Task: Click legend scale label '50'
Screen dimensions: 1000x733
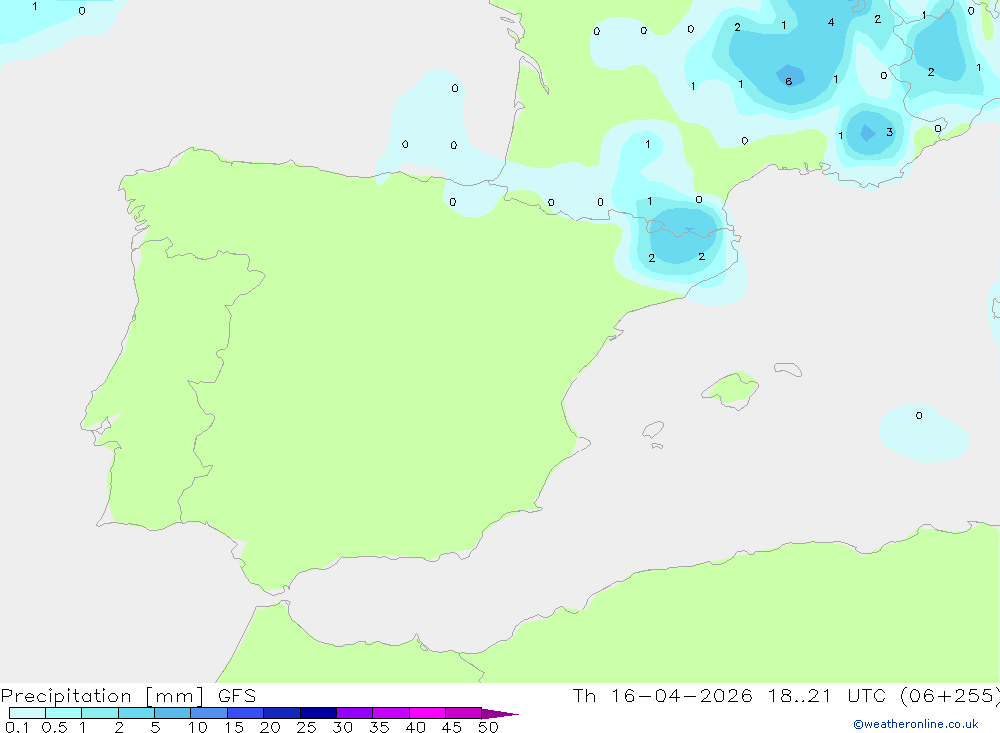Action: (x=488, y=727)
